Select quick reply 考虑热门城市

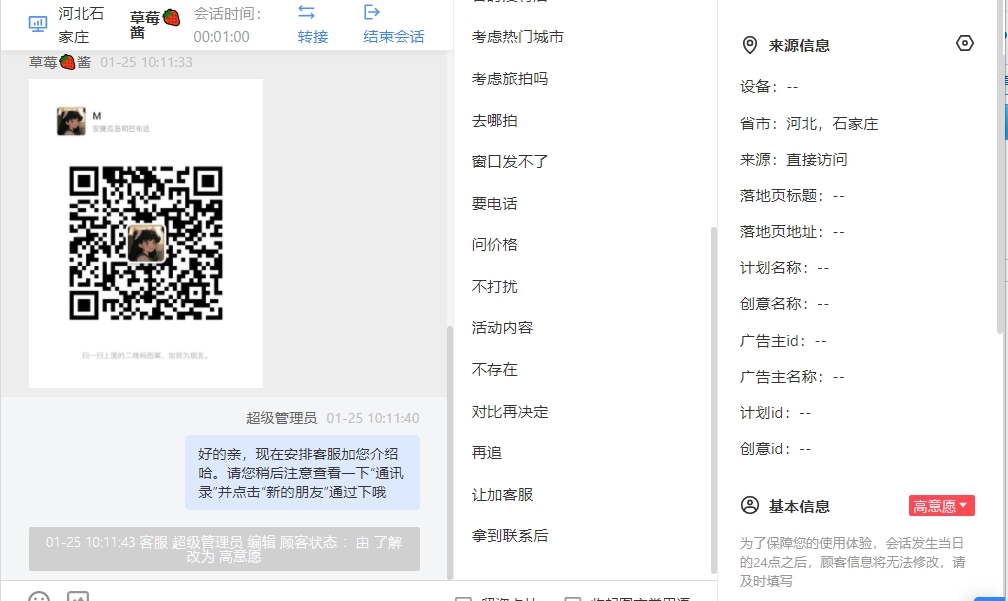(518, 37)
